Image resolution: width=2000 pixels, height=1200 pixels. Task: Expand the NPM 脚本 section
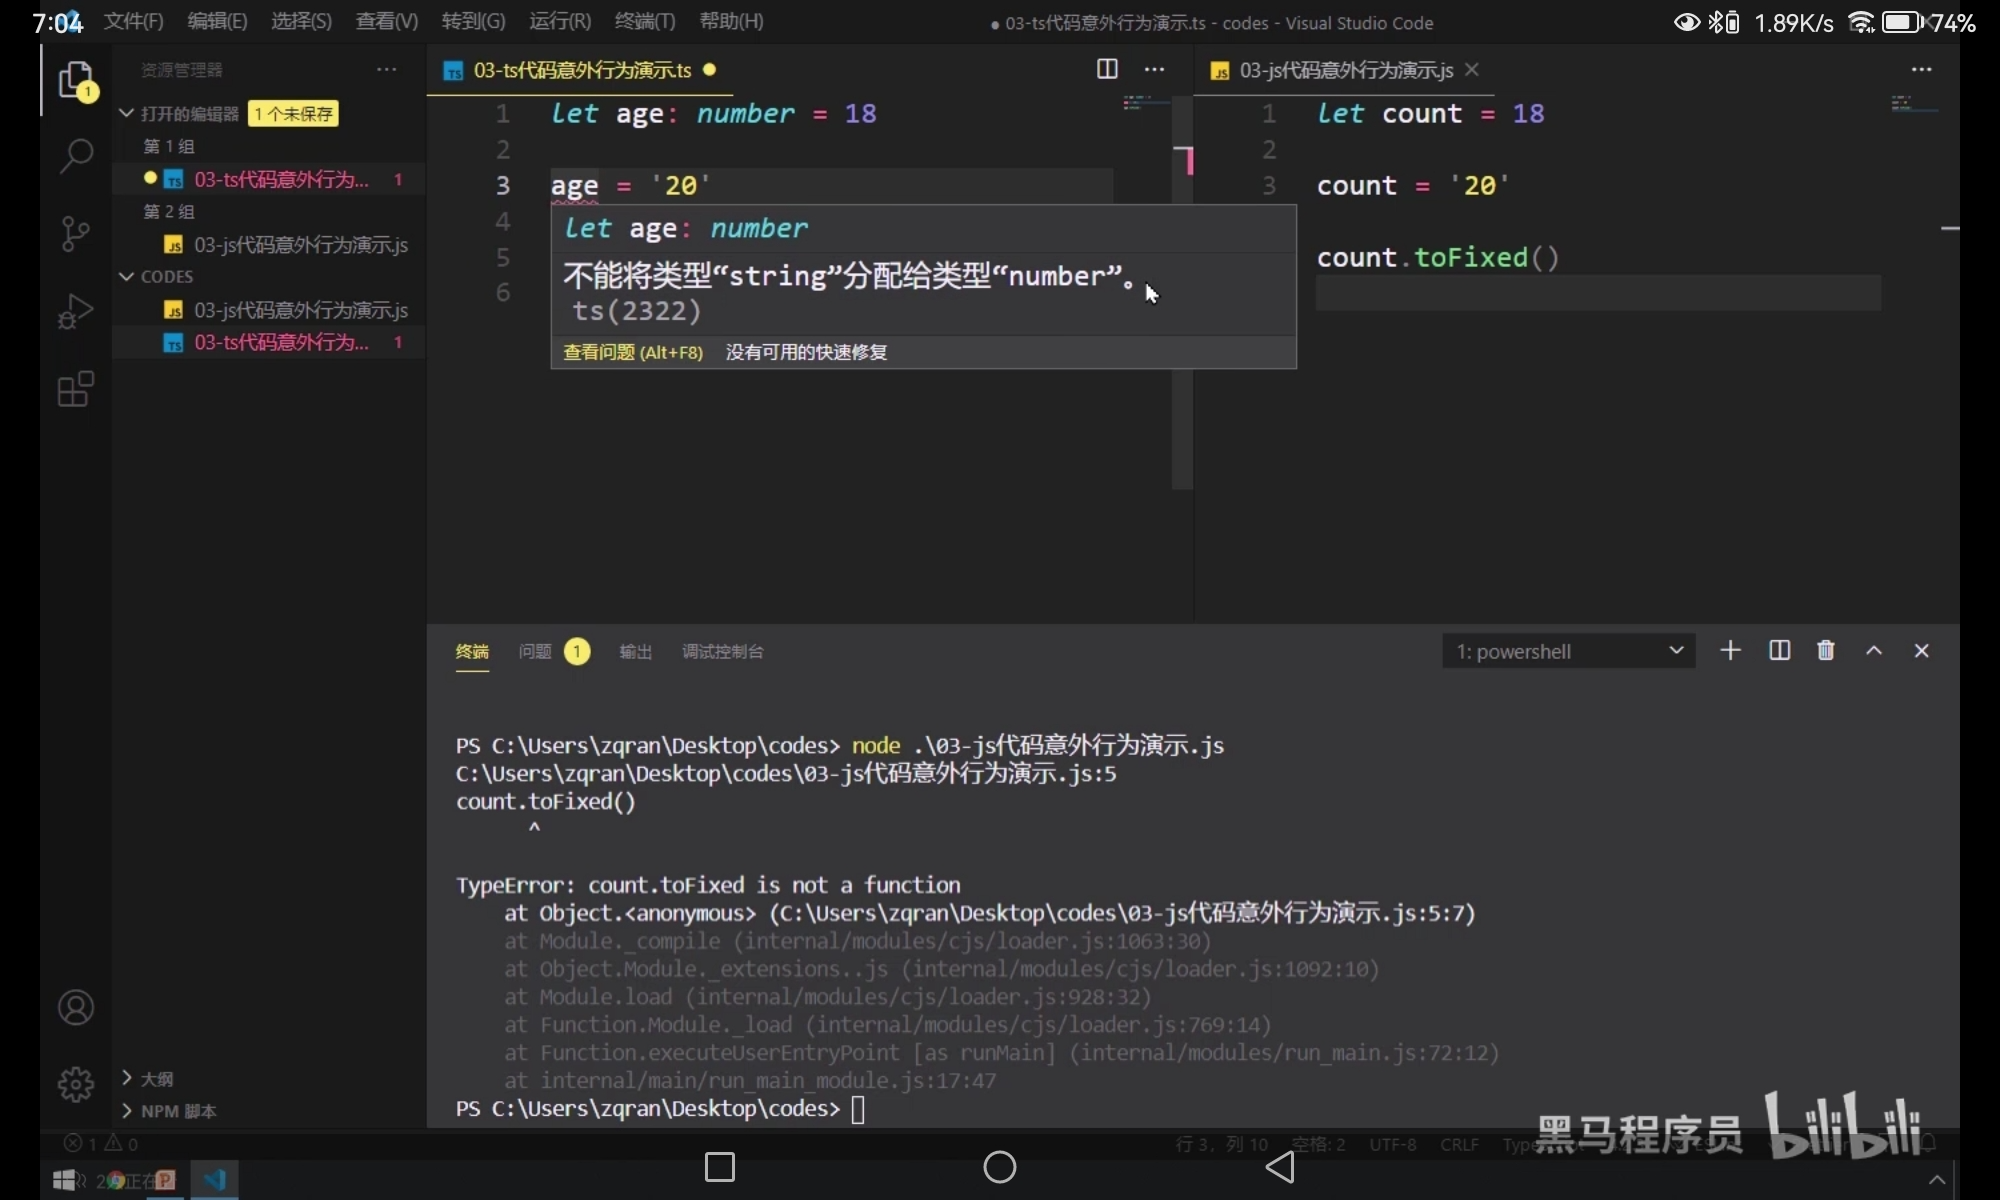(x=127, y=1111)
